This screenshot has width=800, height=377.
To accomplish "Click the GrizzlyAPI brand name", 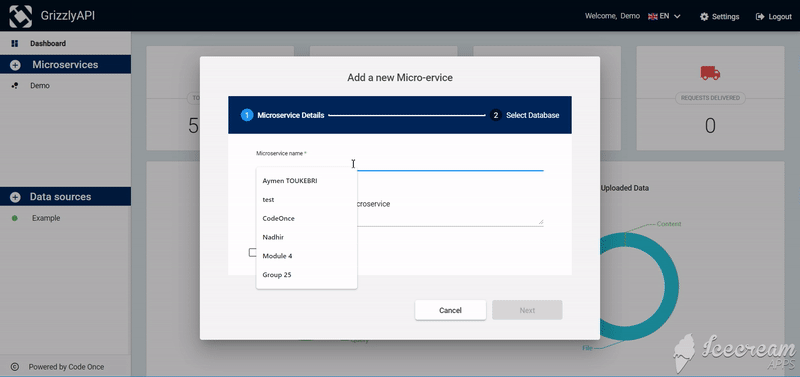I will coord(68,16).
